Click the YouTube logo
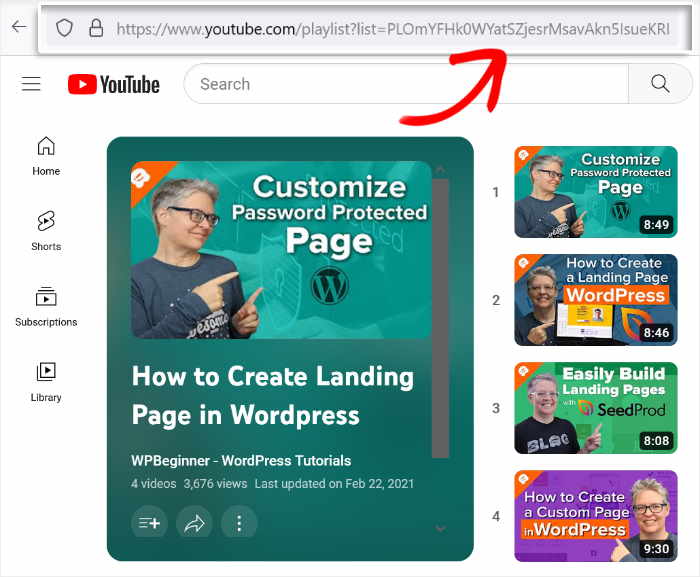Viewport: 700px width, 577px height. point(114,84)
